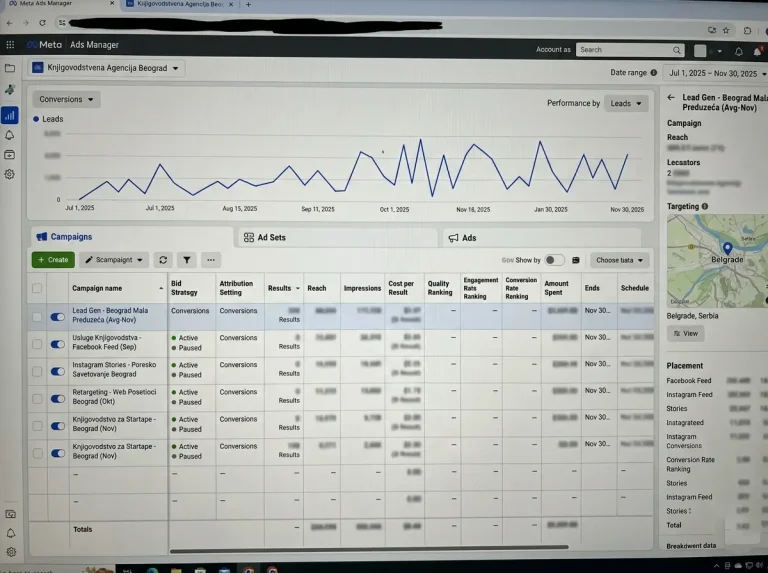Click the bell icon under the chart sidebar icon
The width and height of the screenshot is (768, 573).
[x=9, y=136]
